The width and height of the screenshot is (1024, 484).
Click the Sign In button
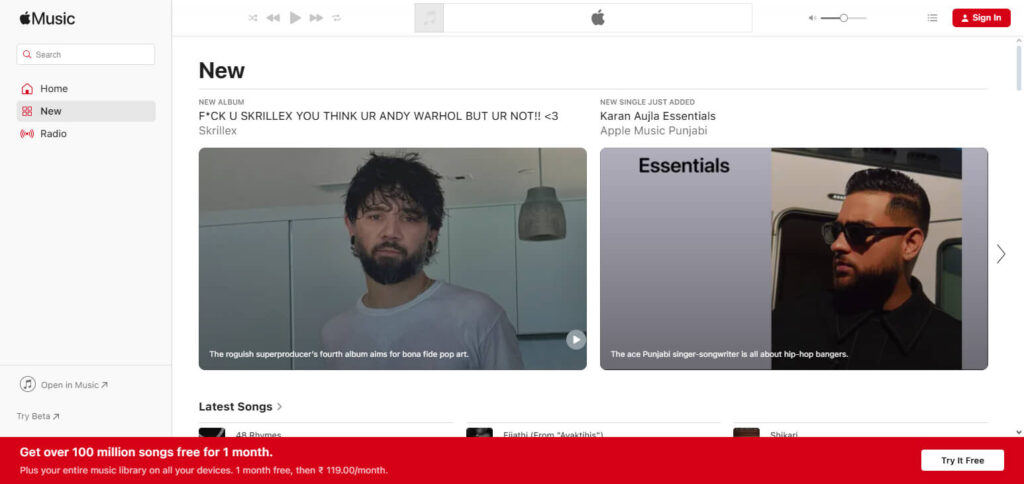click(981, 18)
